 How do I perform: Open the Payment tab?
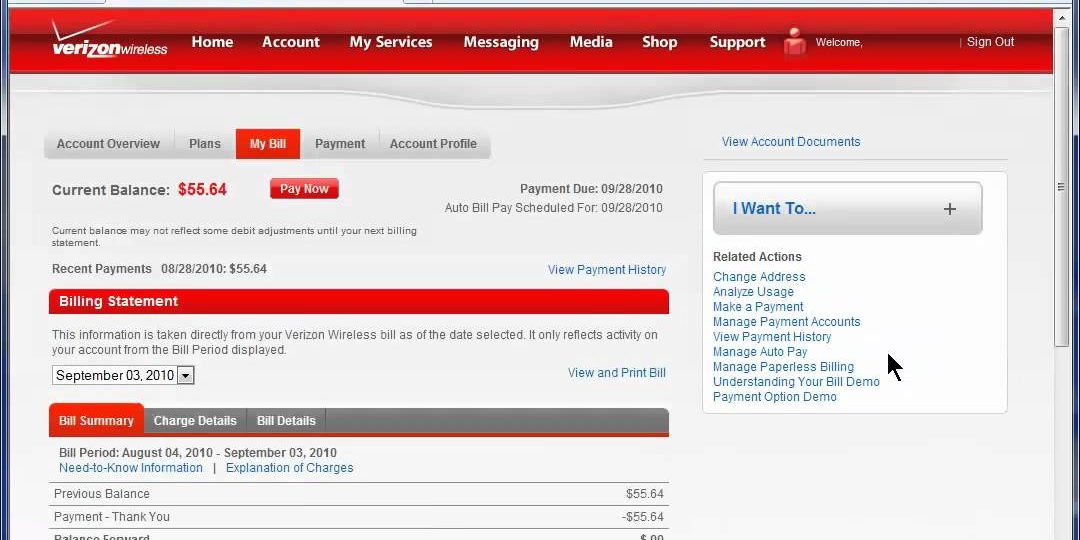(x=340, y=144)
